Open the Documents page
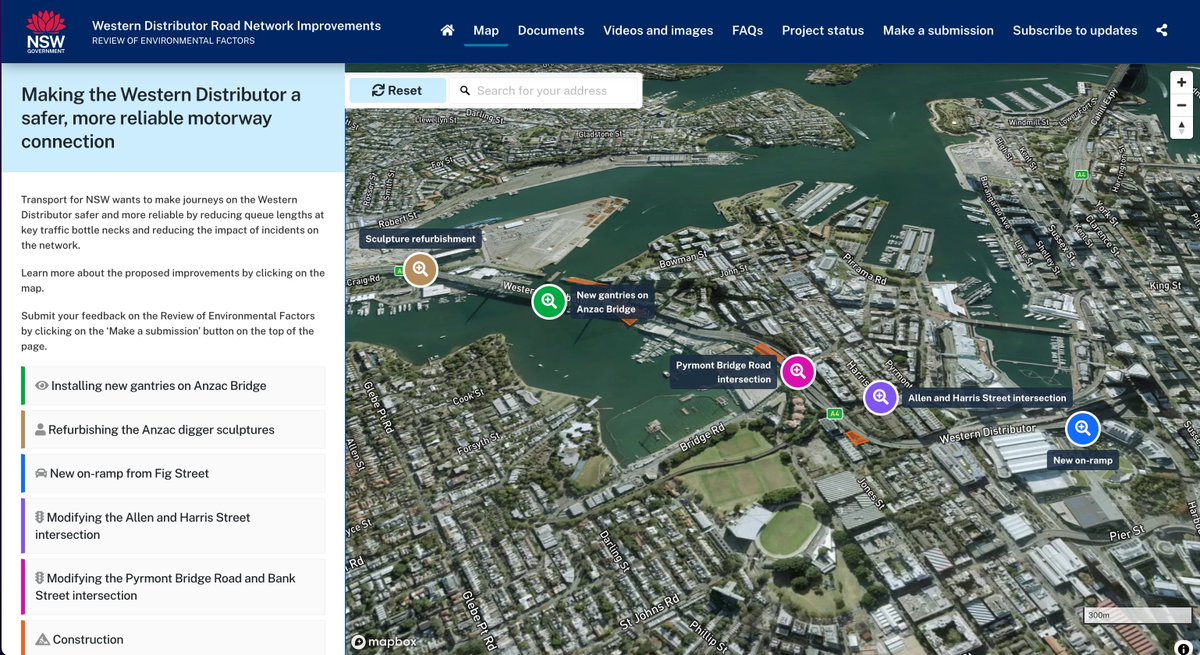Screen dimensions: 1200x655 pyautogui.click(x=551, y=31)
